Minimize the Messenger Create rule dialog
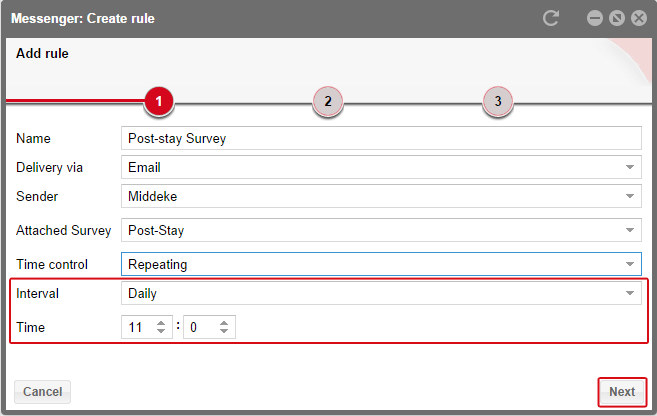This screenshot has height=416, width=657. 595,18
